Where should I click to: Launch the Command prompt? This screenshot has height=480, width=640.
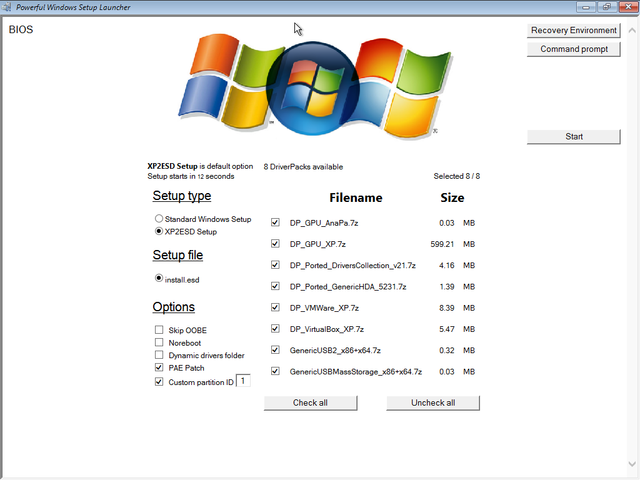click(574, 49)
